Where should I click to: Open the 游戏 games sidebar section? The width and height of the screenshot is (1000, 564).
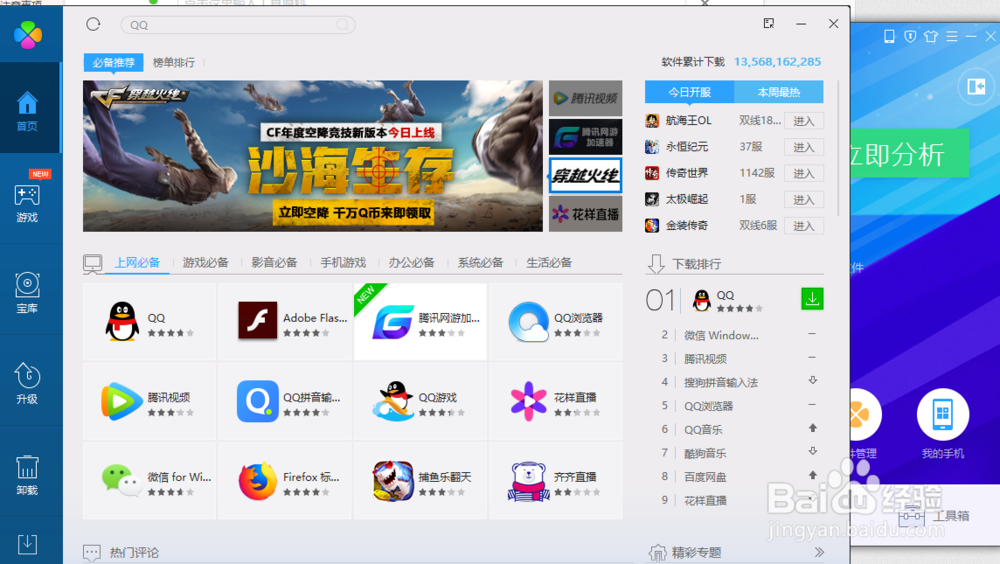click(27, 204)
